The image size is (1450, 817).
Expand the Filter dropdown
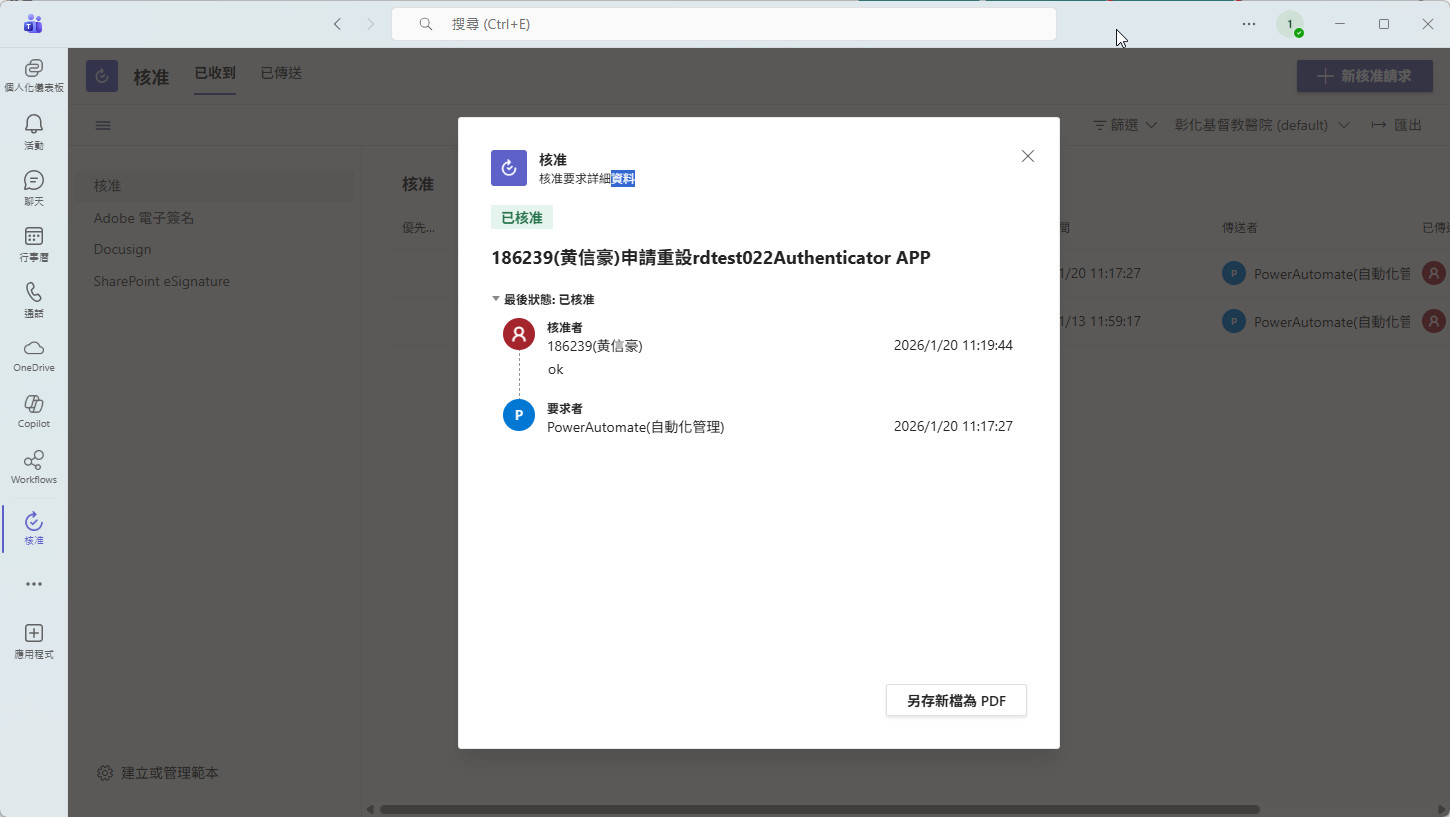(1125, 125)
